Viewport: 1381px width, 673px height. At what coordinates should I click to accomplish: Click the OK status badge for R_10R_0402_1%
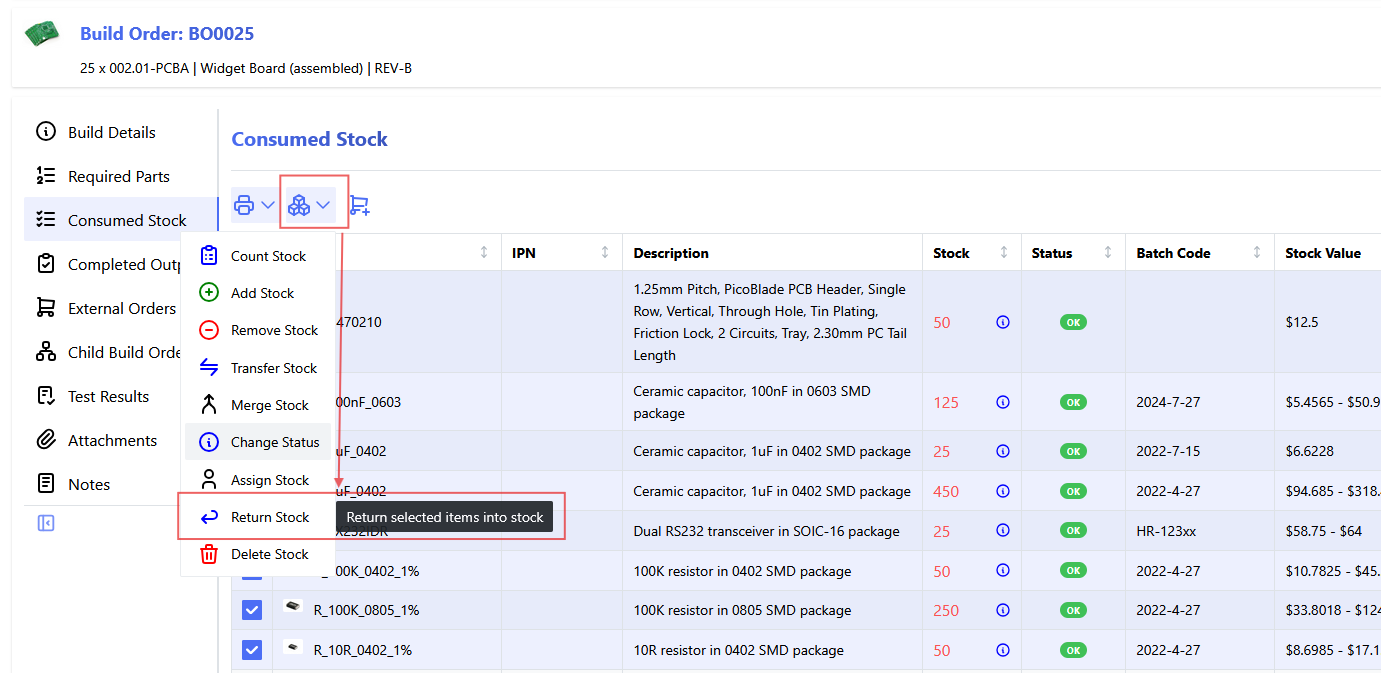[1073, 650]
